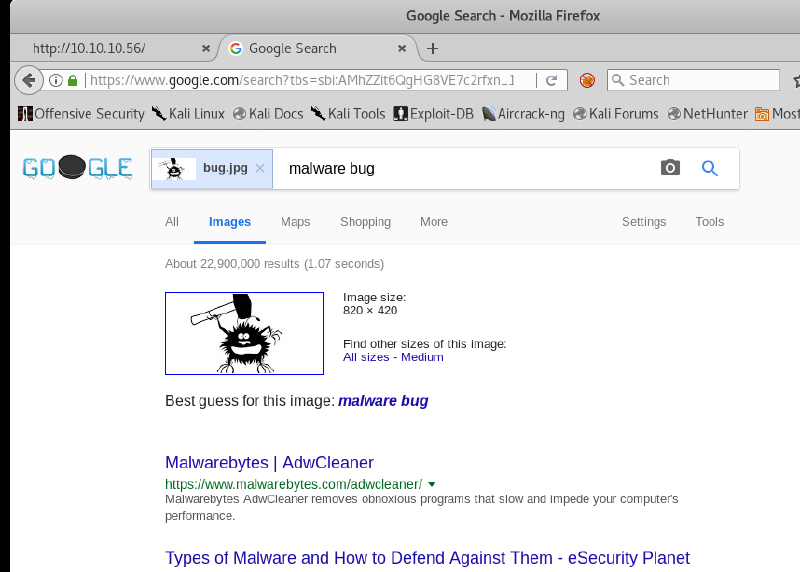Switch to the All results tab

(x=172, y=222)
